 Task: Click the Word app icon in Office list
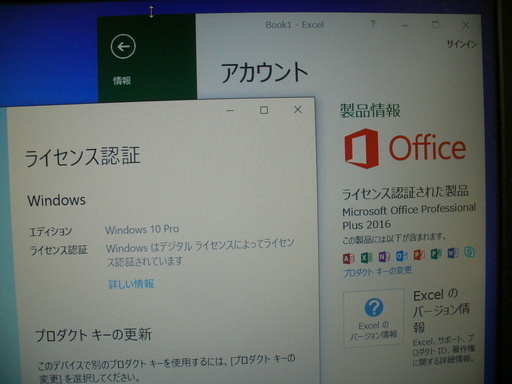453,253
